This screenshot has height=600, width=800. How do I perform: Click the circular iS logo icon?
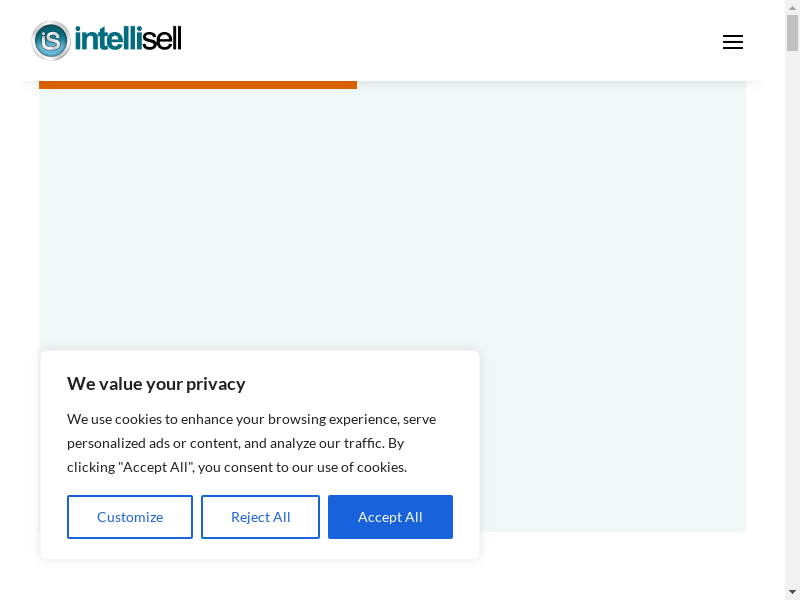(x=51, y=41)
